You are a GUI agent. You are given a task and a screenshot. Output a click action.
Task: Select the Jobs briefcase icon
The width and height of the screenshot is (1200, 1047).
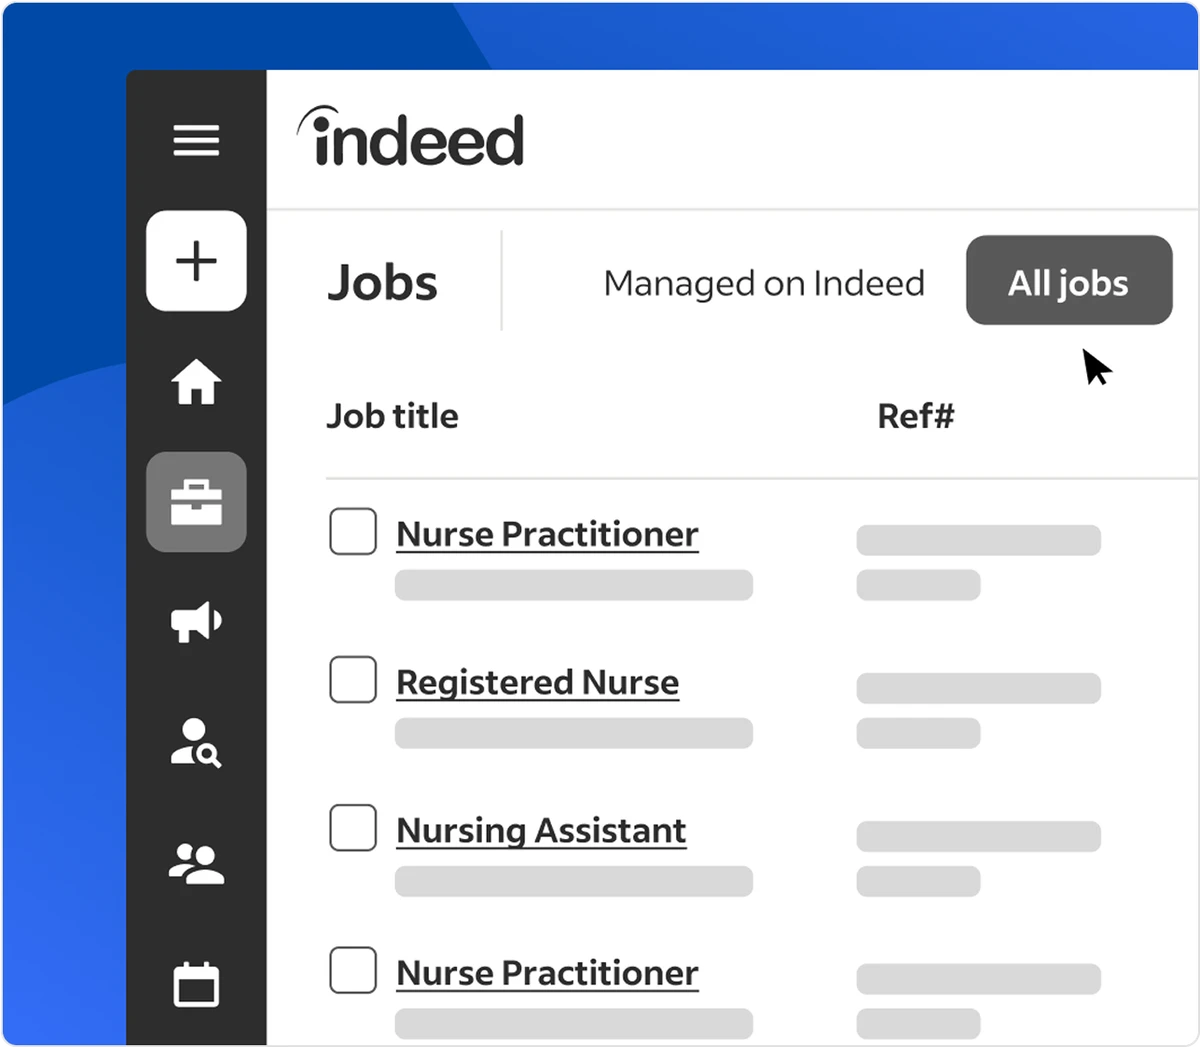(196, 502)
